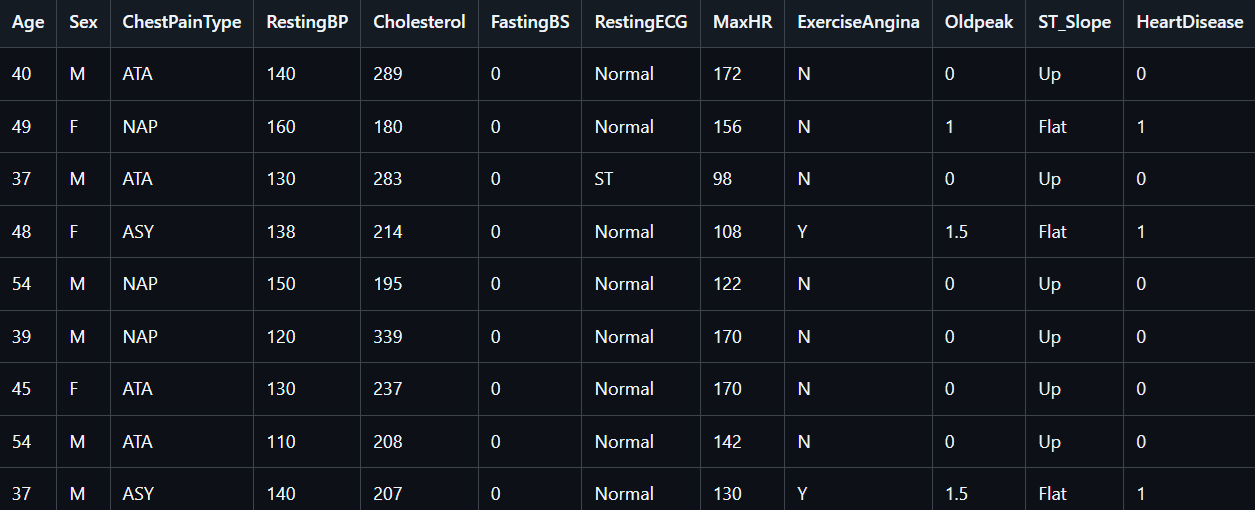Select the Cholesterol column header
Viewport: 1255px width, 510px height.
(x=419, y=22)
